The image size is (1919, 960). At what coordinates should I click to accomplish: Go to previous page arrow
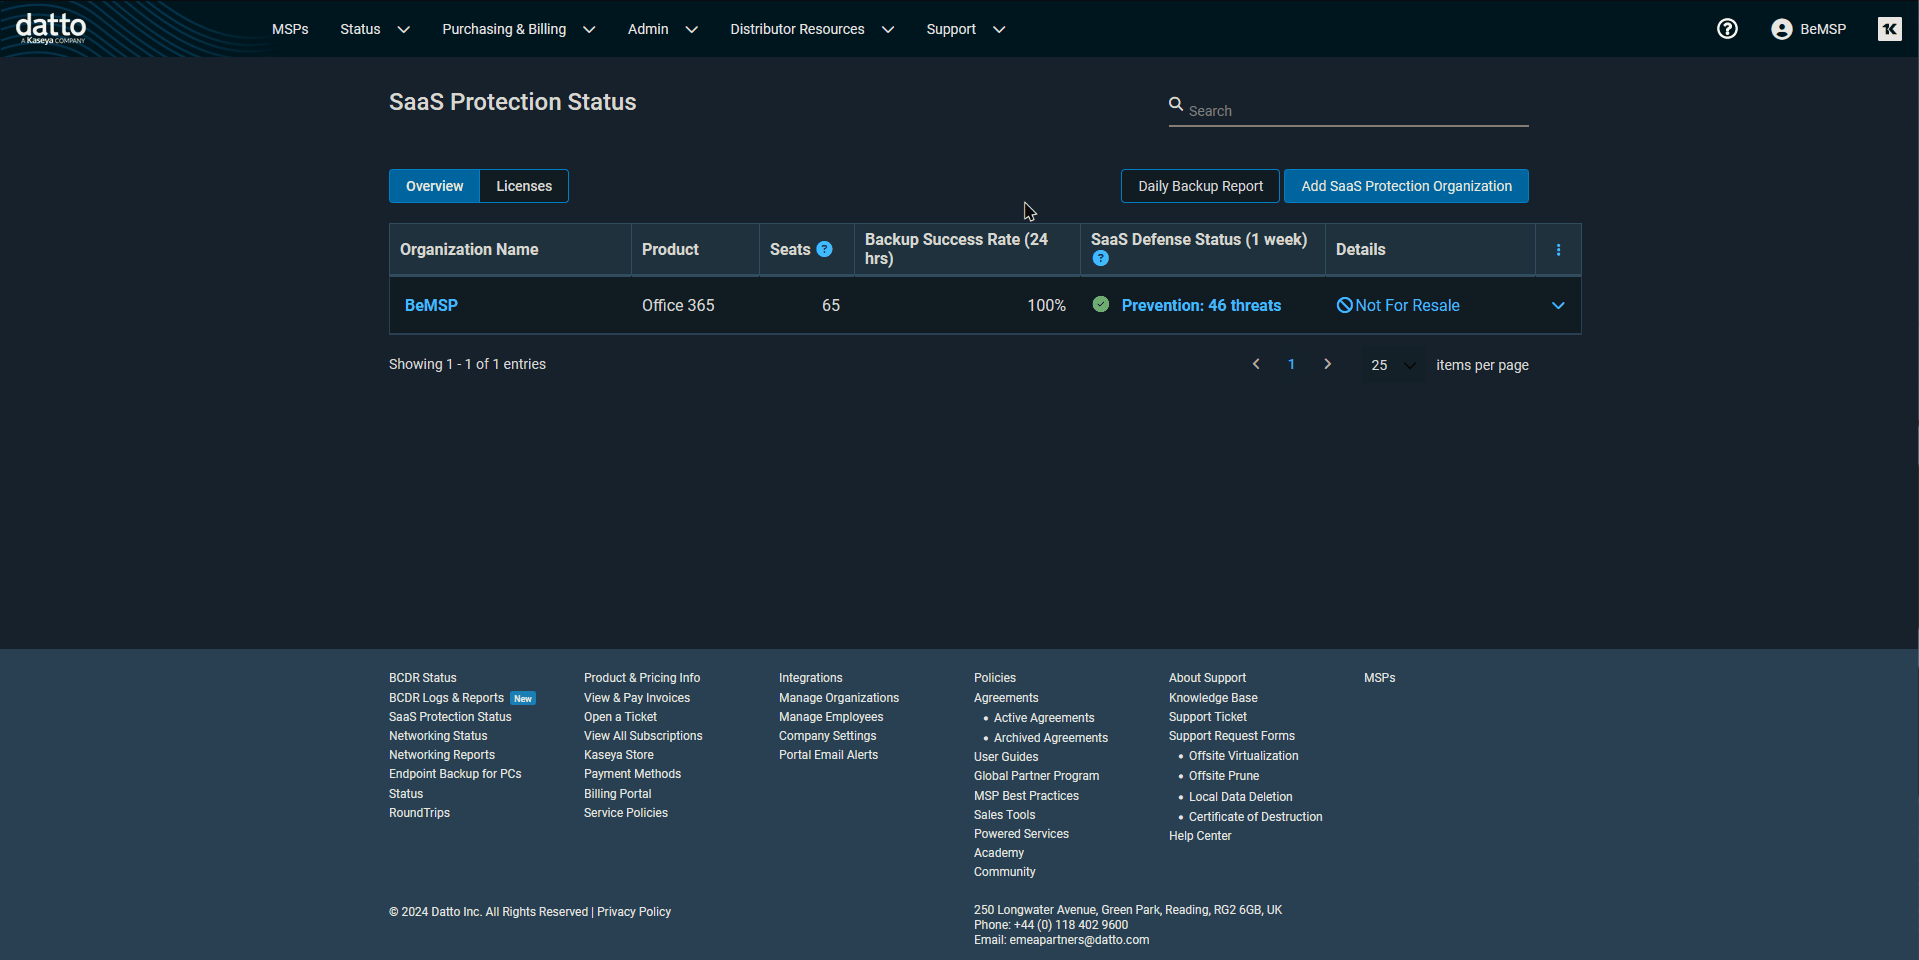[x=1256, y=365]
